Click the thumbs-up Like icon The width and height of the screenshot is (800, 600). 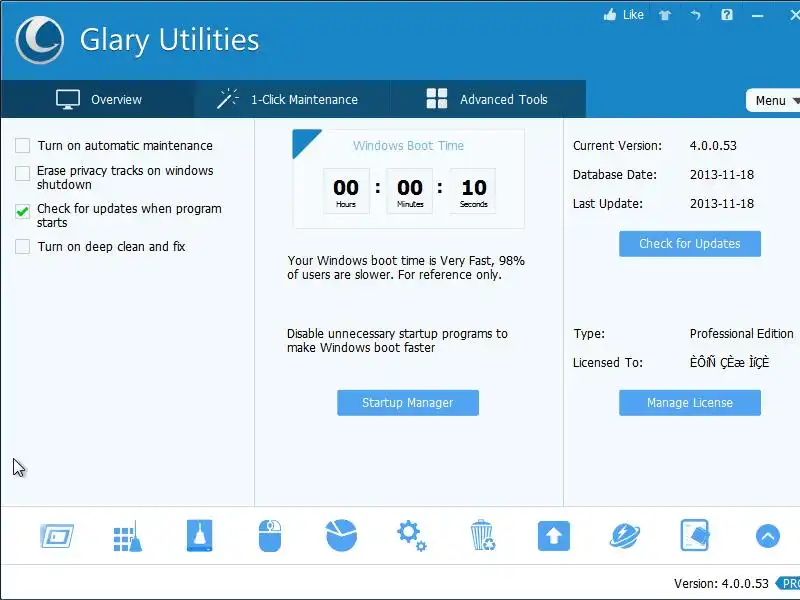click(x=610, y=15)
